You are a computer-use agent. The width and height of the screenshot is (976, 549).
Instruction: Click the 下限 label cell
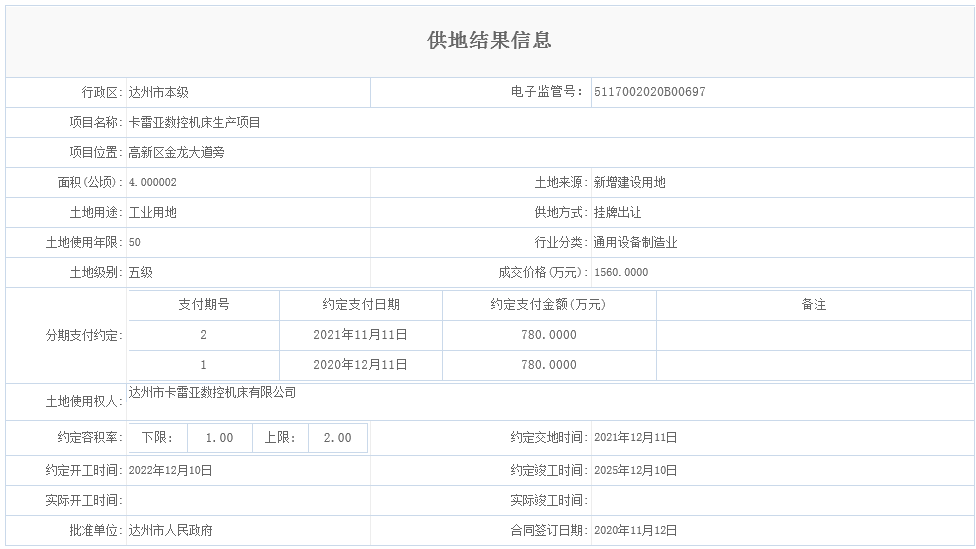(x=157, y=438)
